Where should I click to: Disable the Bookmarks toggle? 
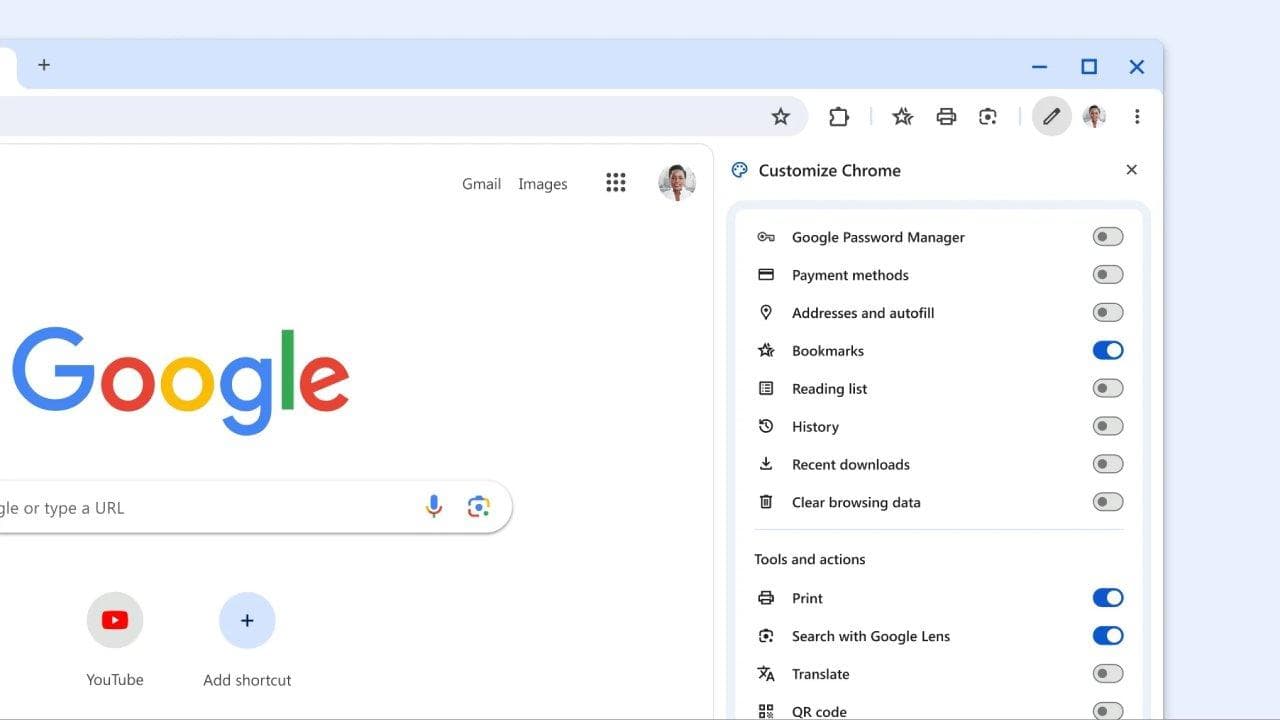(x=1108, y=350)
